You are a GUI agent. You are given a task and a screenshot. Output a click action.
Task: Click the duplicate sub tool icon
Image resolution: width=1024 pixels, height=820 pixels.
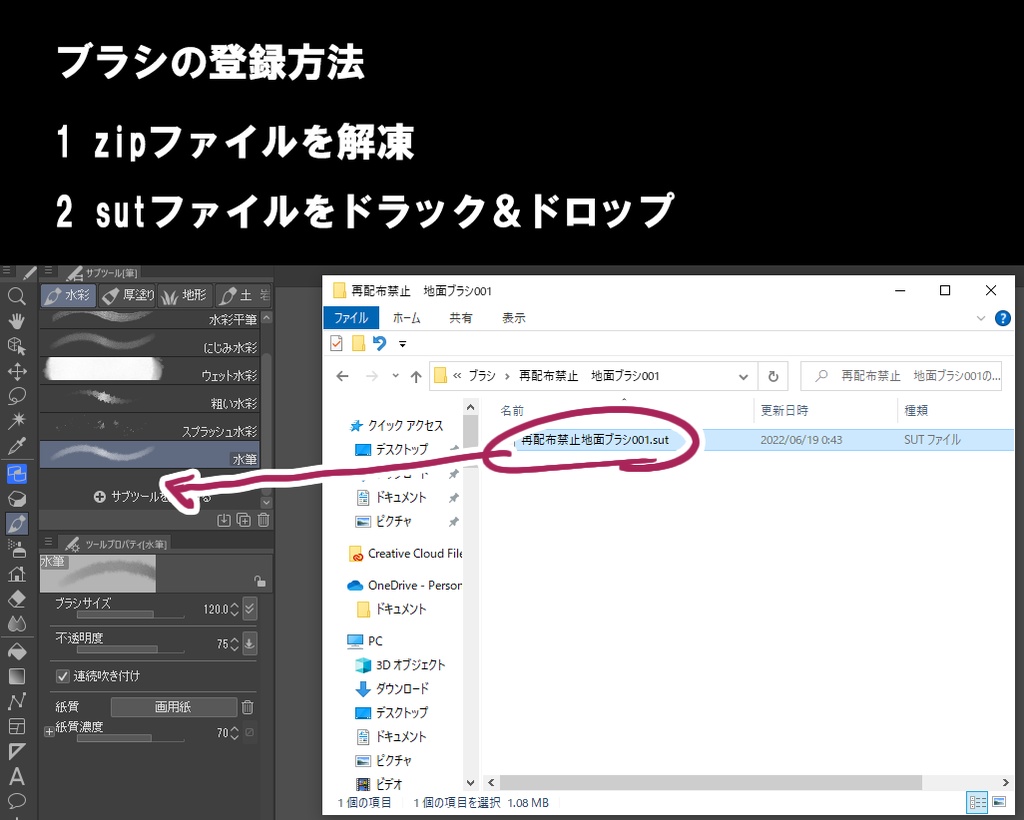point(242,520)
